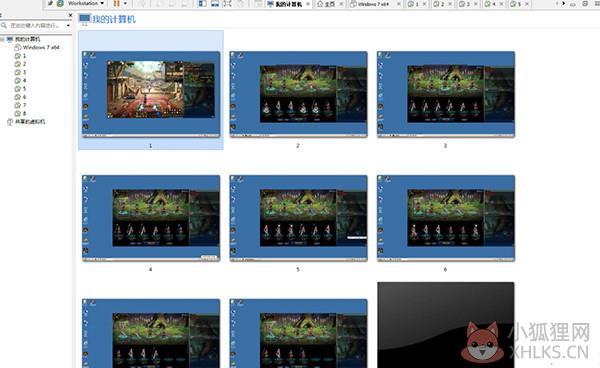This screenshot has width=600, height=368.
Task: Toggle the thumbnail bar view icon
Action: click(x=215, y=4)
